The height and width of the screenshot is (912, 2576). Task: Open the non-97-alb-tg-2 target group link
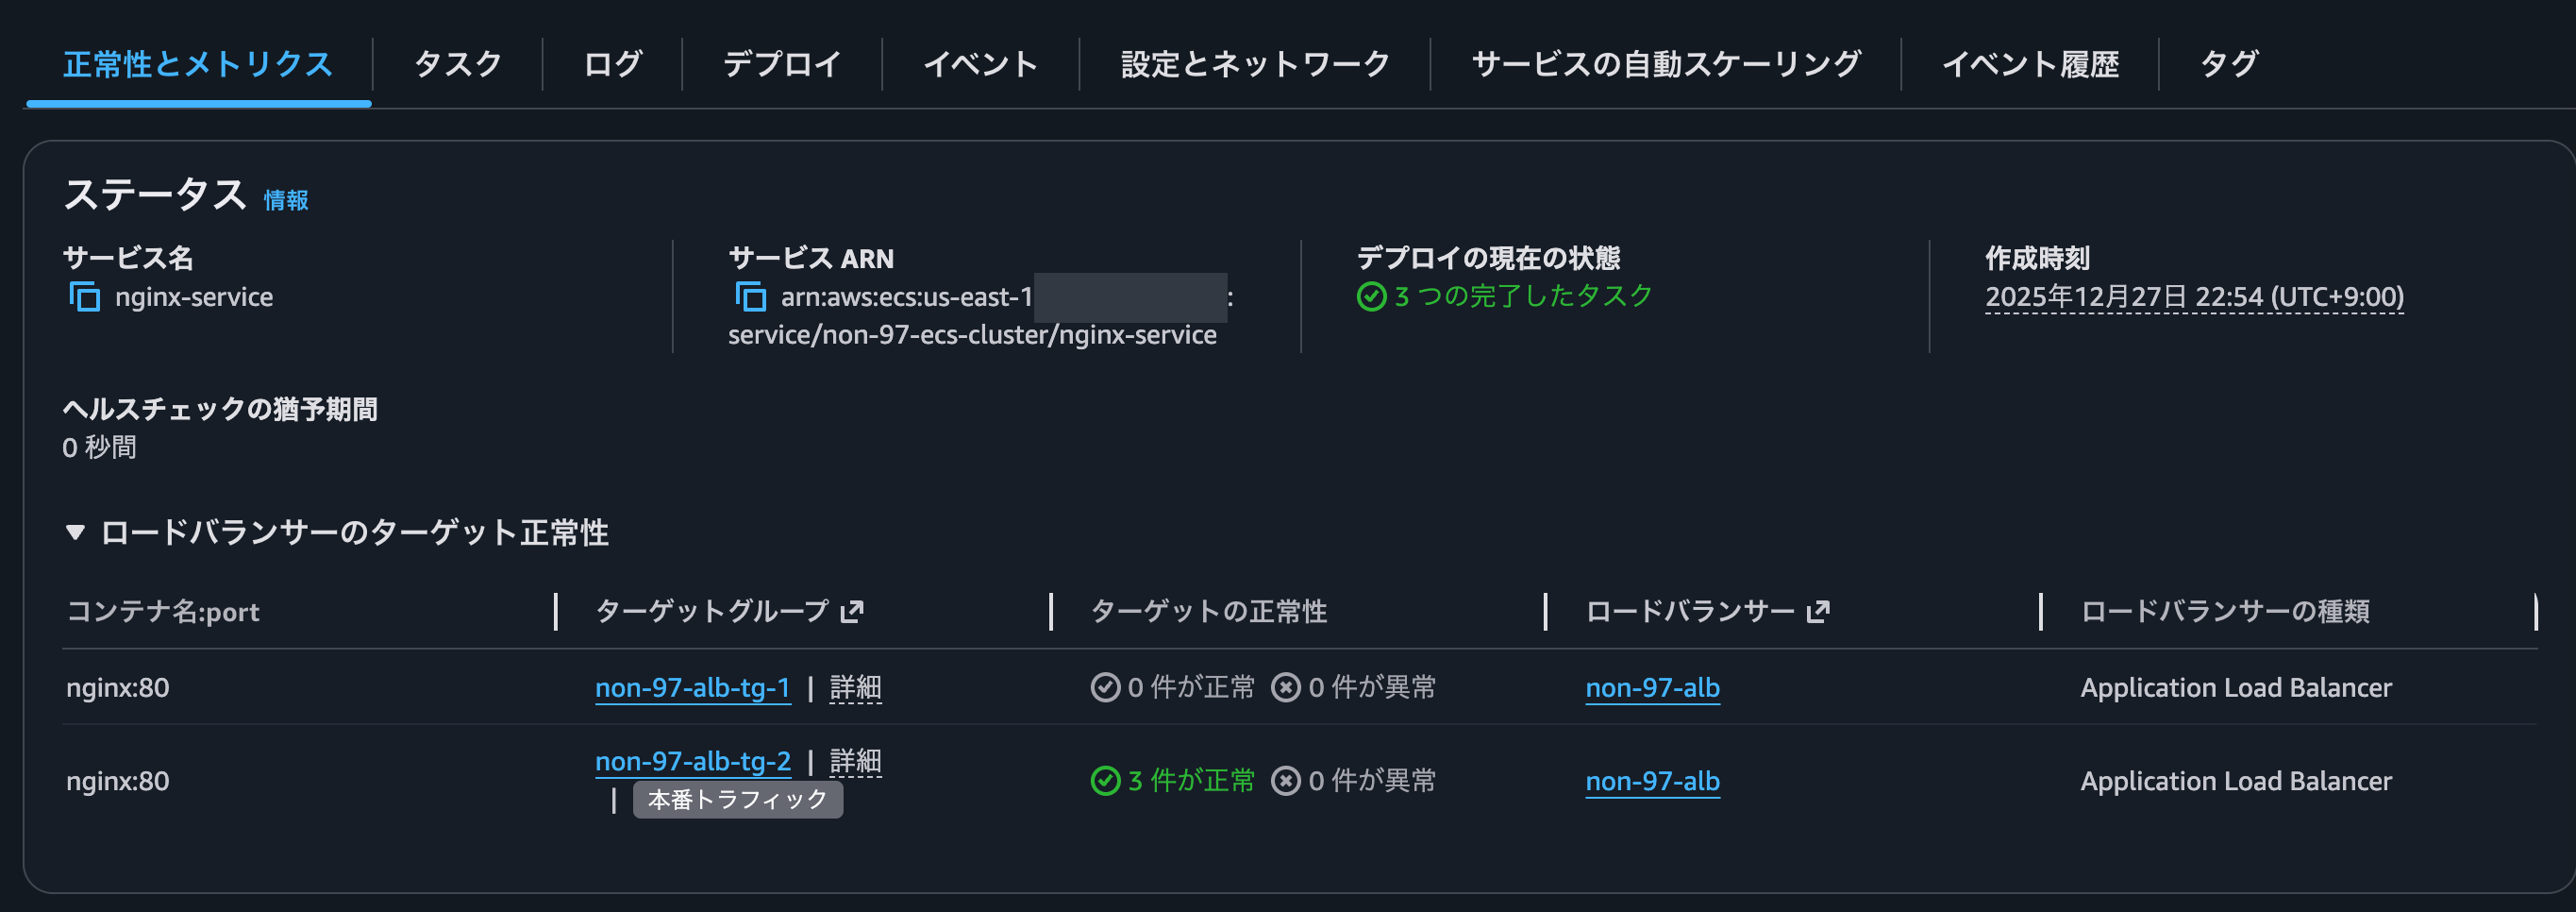coord(693,761)
